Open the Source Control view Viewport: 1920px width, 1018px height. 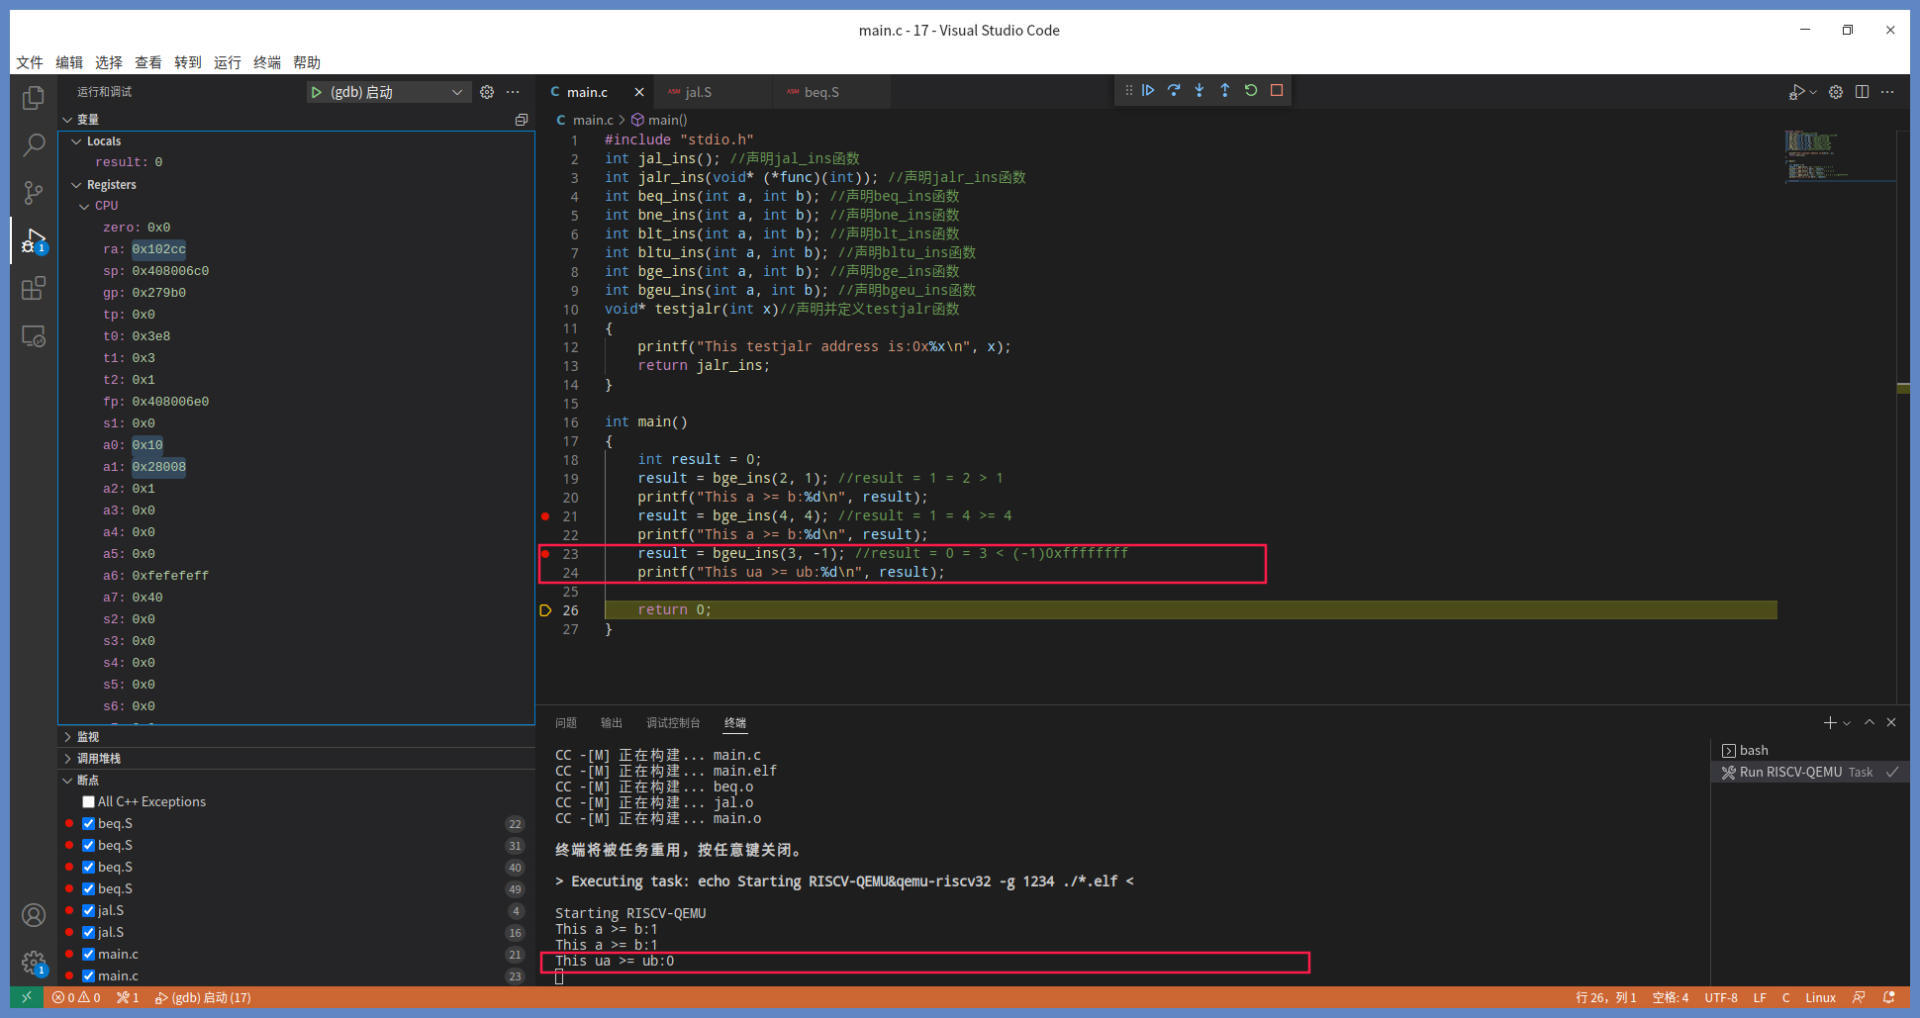coord(33,192)
